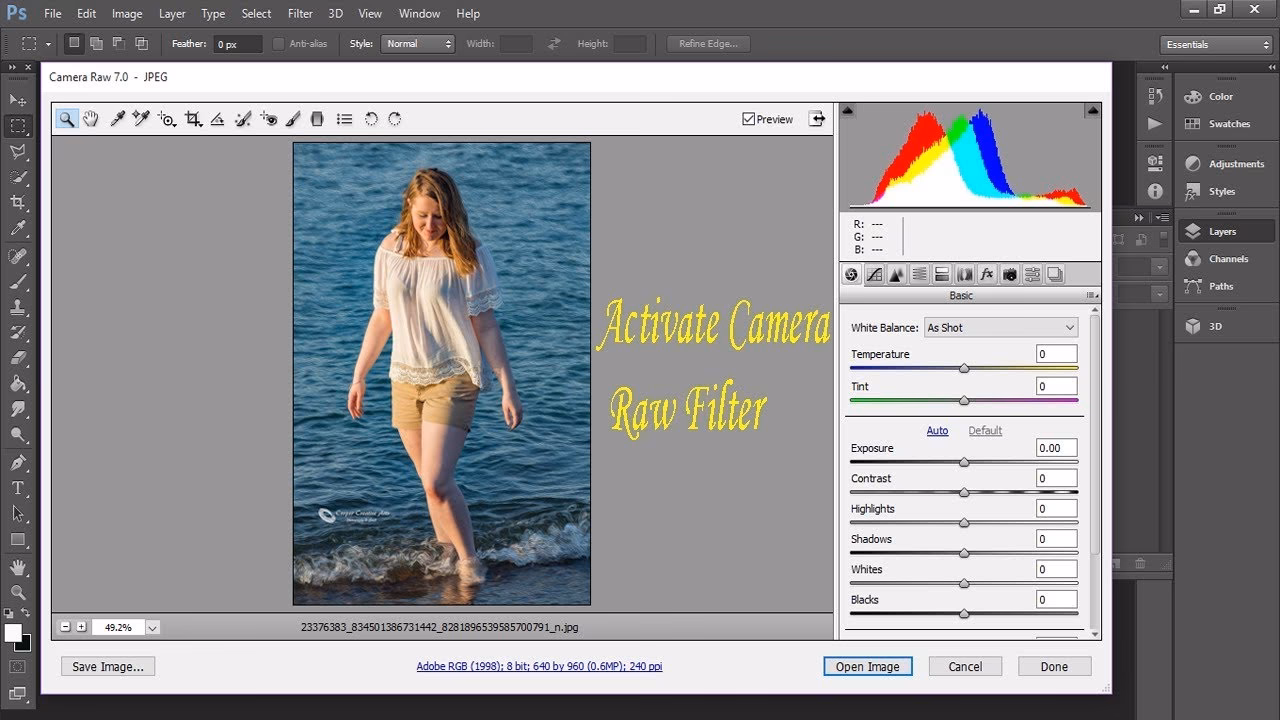Click the Open Image button
The width and height of the screenshot is (1280, 720).
(867, 666)
